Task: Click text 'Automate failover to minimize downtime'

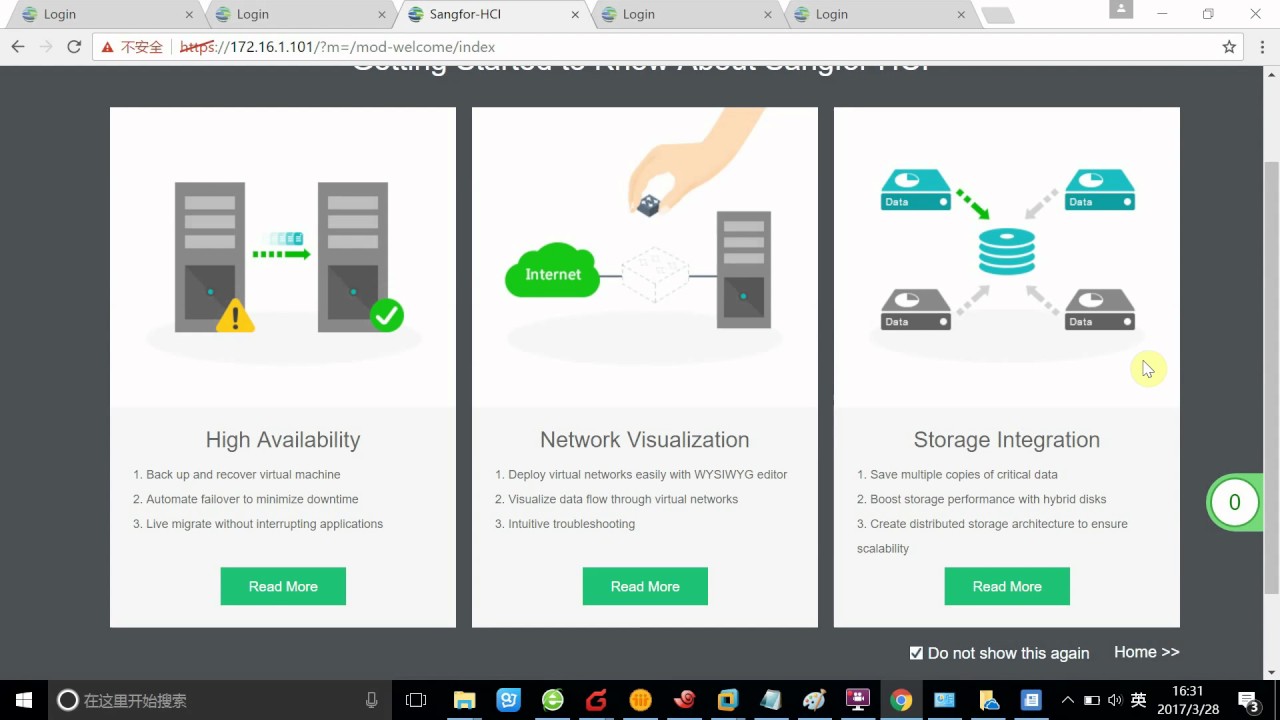Action: pyautogui.click(x=252, y=499)
